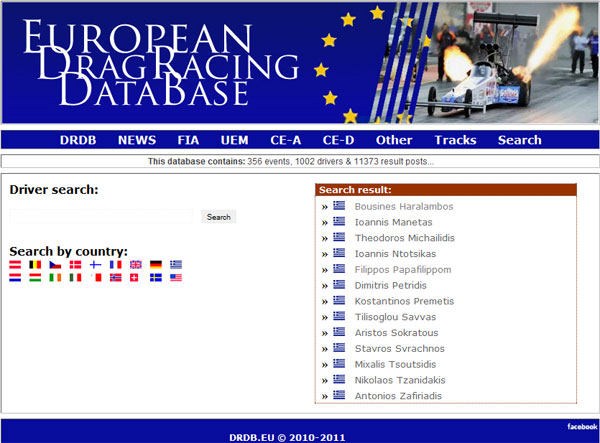600x443 pixels.
Task: Select the USA flag icon
Action: pyautogui.click(x=176, y=277)
